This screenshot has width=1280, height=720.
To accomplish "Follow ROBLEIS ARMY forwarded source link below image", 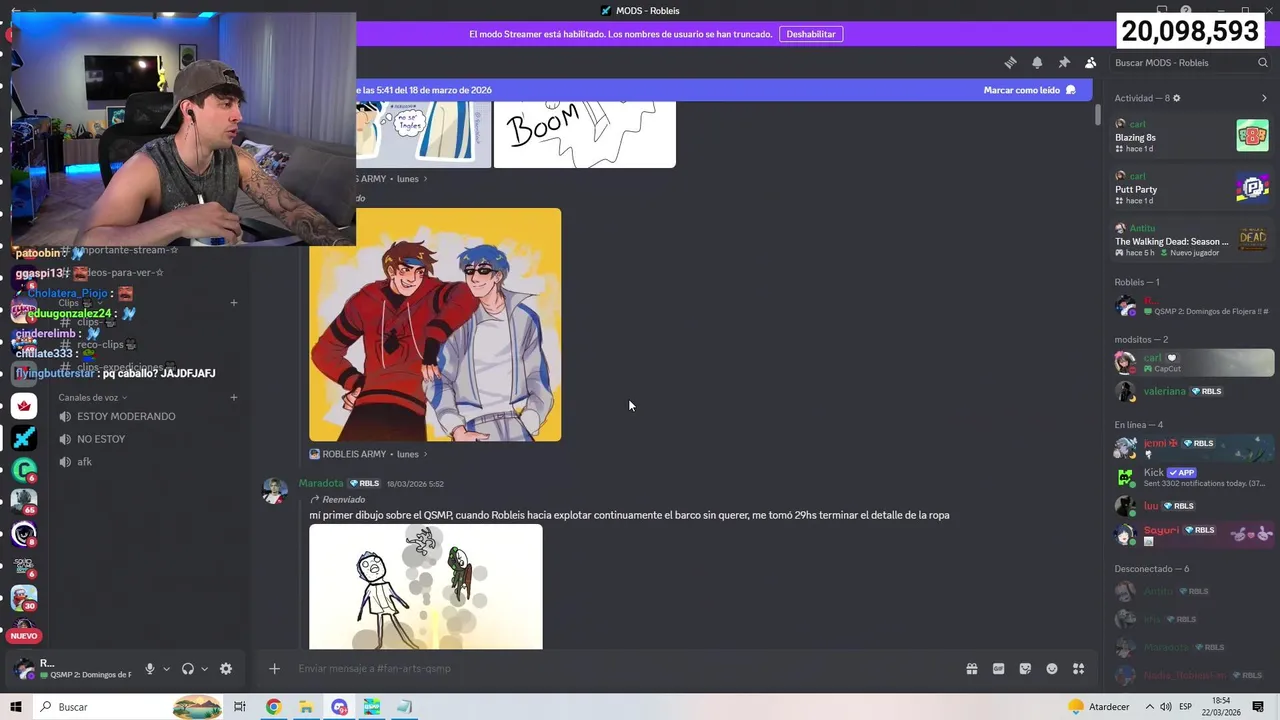I will (368, 454).
